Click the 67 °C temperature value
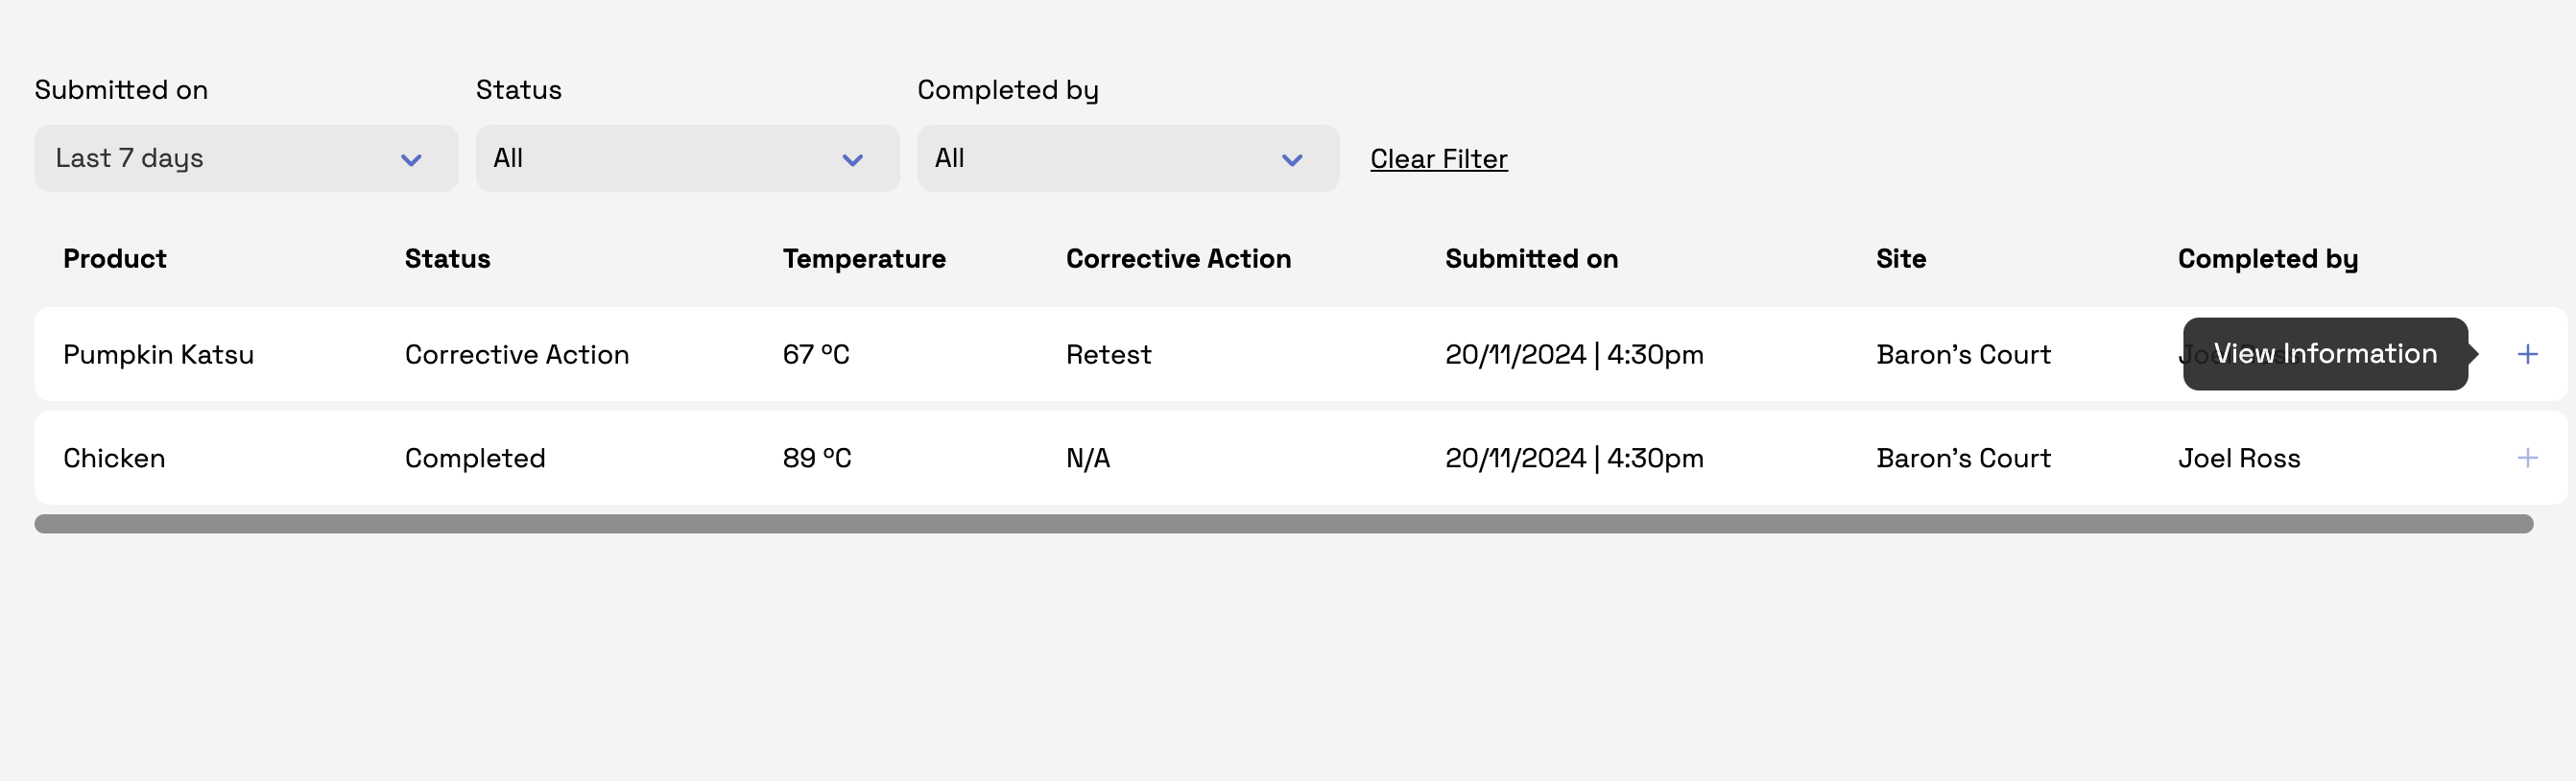 coord(816,355)
